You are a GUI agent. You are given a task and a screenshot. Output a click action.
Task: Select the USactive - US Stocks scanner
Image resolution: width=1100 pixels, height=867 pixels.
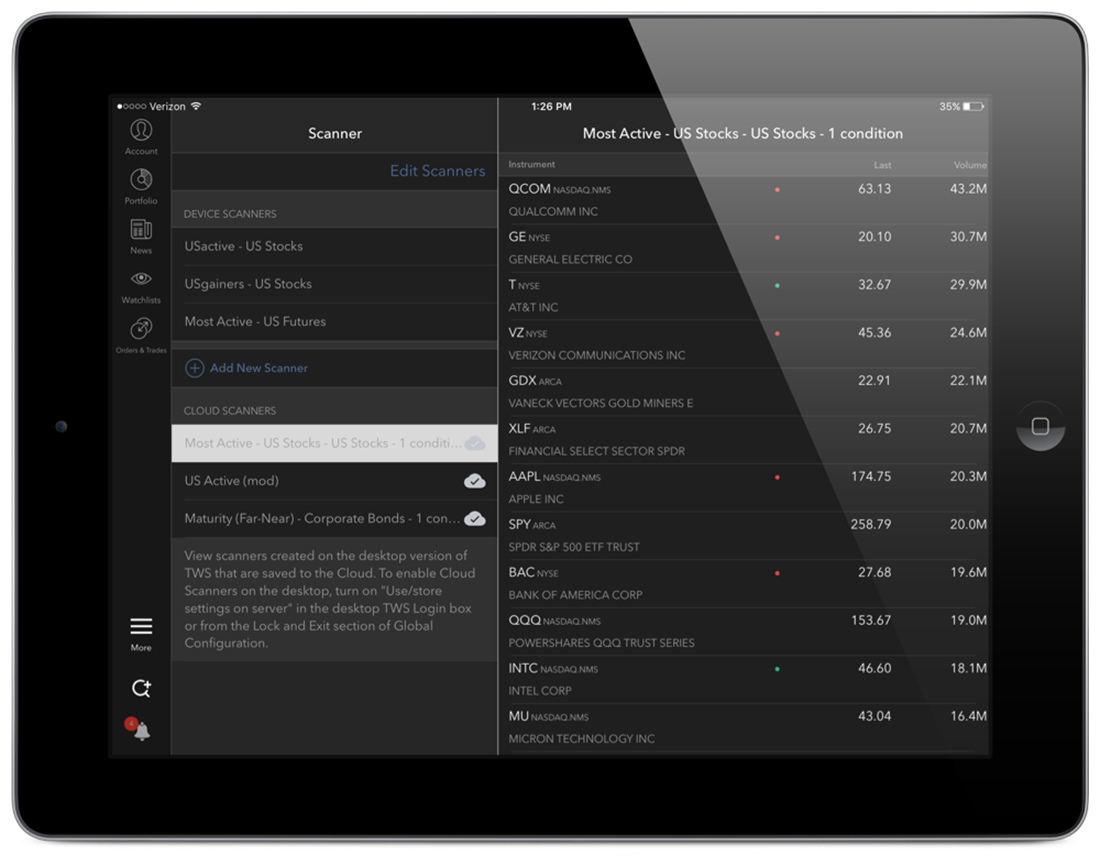334,246
